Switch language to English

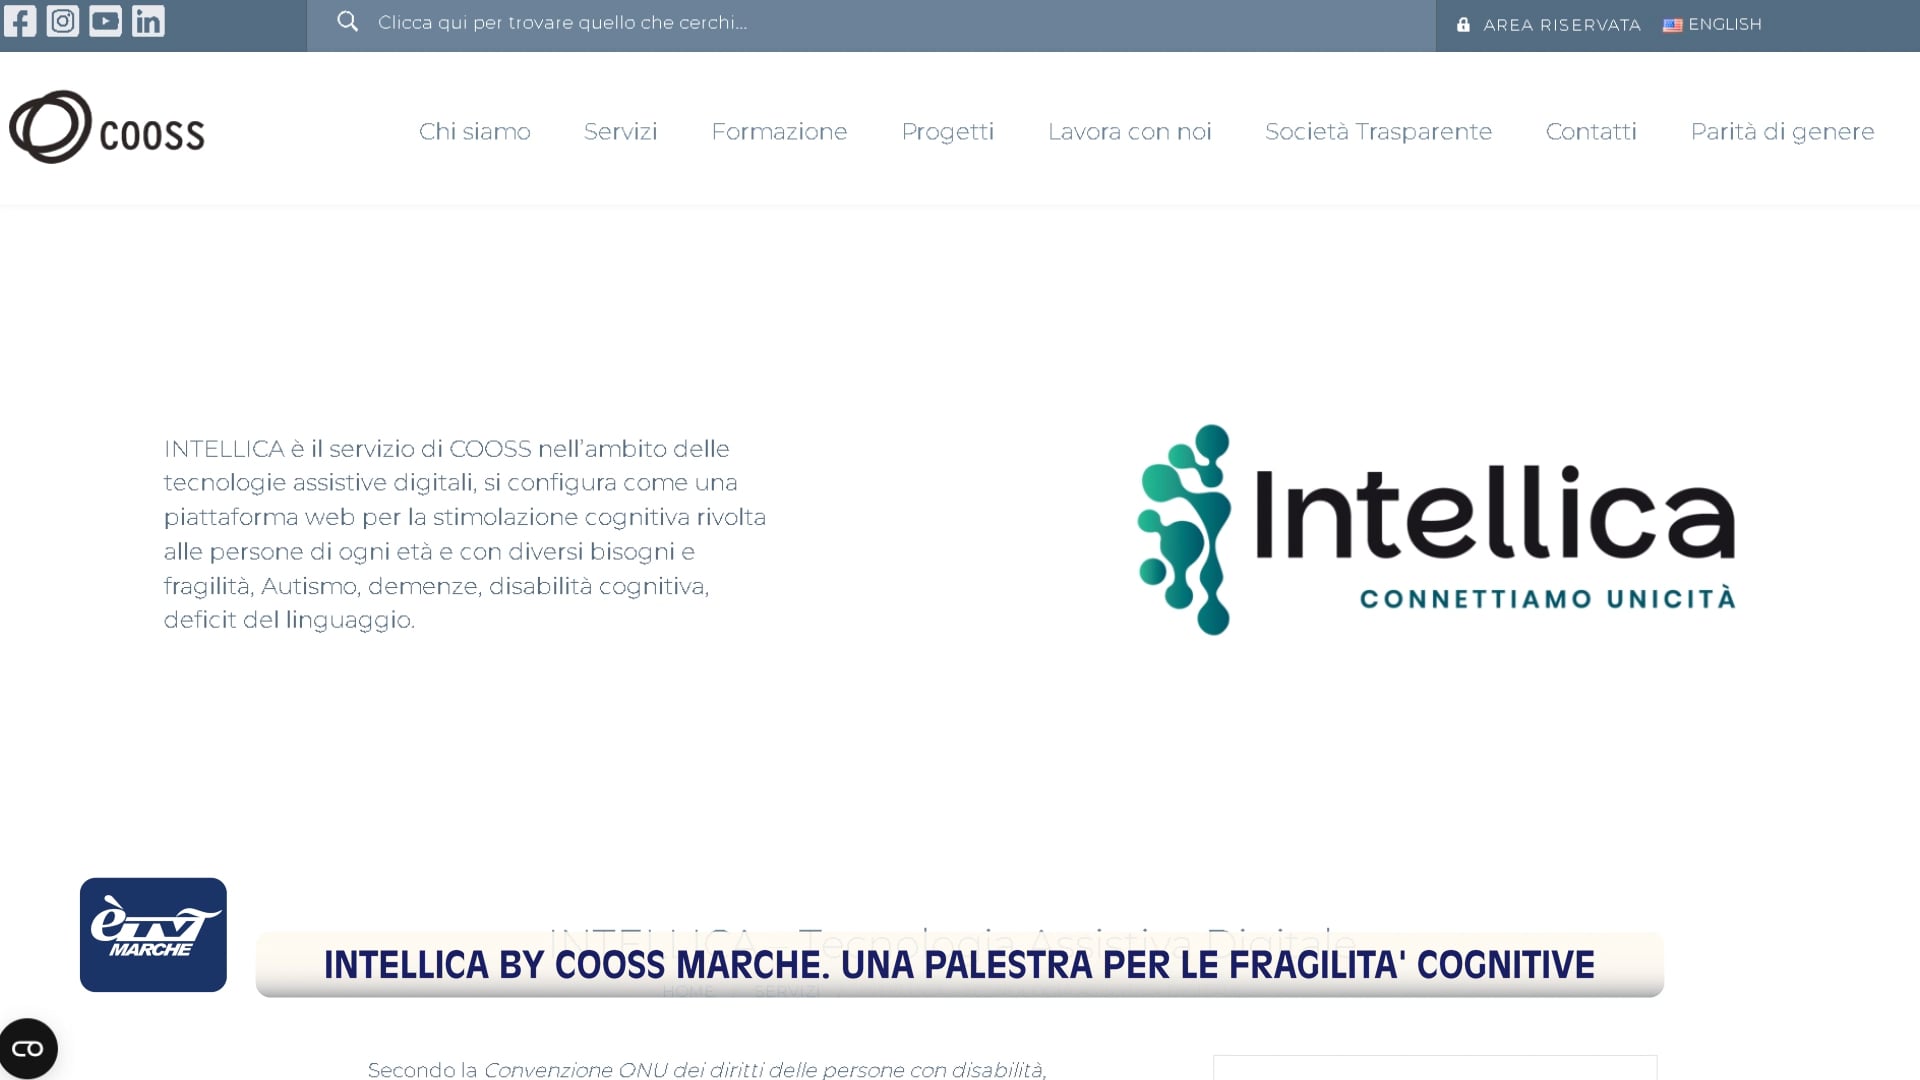click(x=1725, y=24)
